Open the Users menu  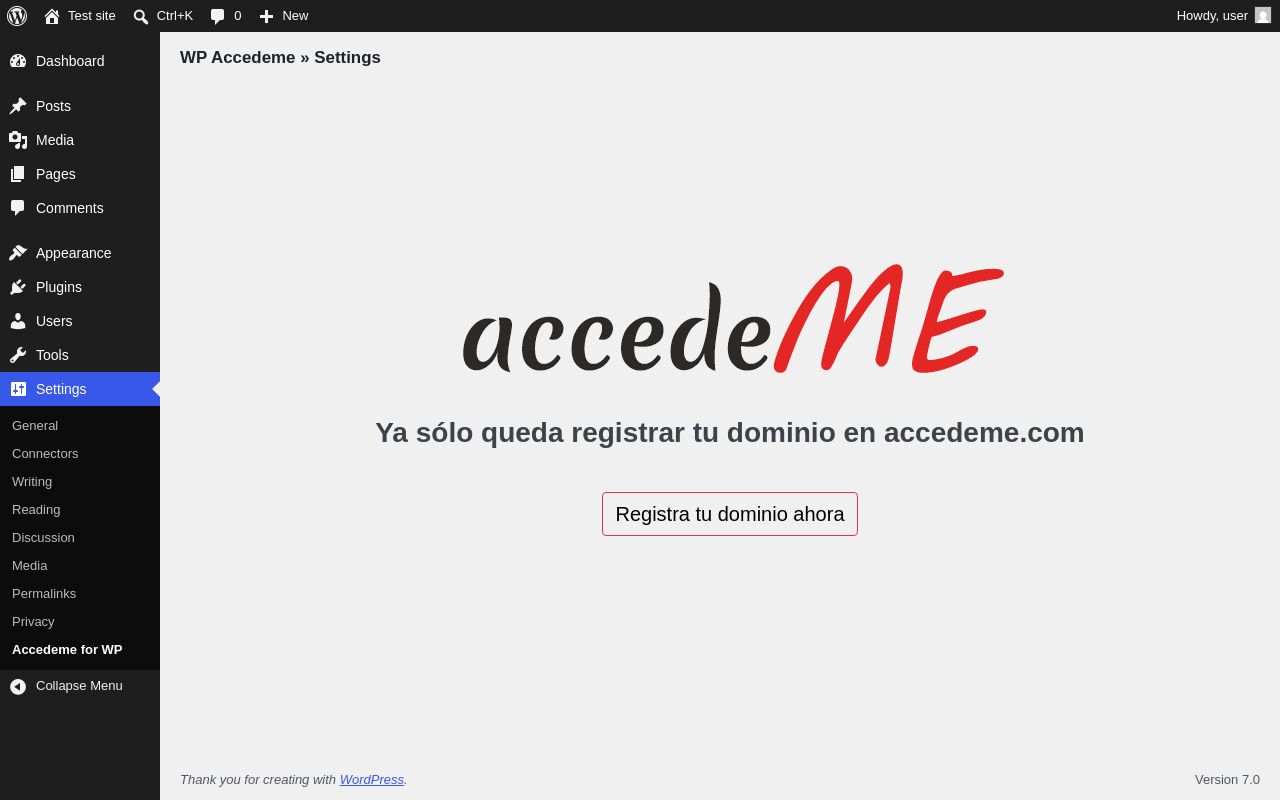coord(80,321)
